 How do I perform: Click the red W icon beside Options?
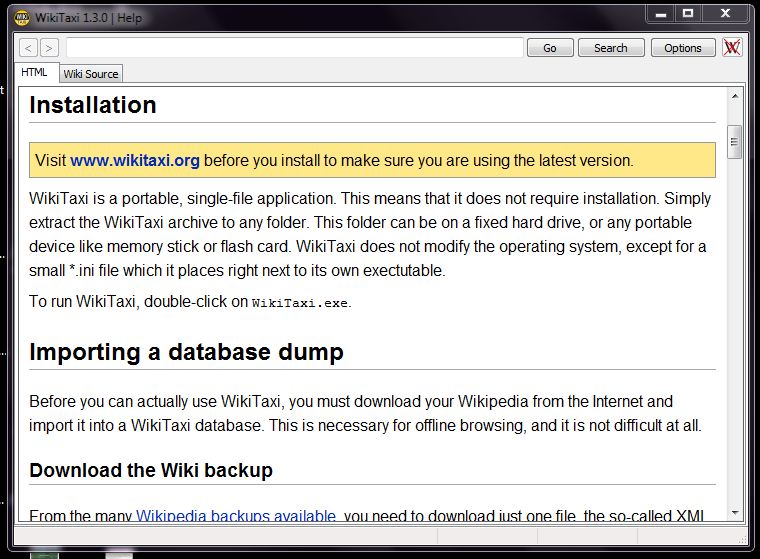[x=733, y=47]
